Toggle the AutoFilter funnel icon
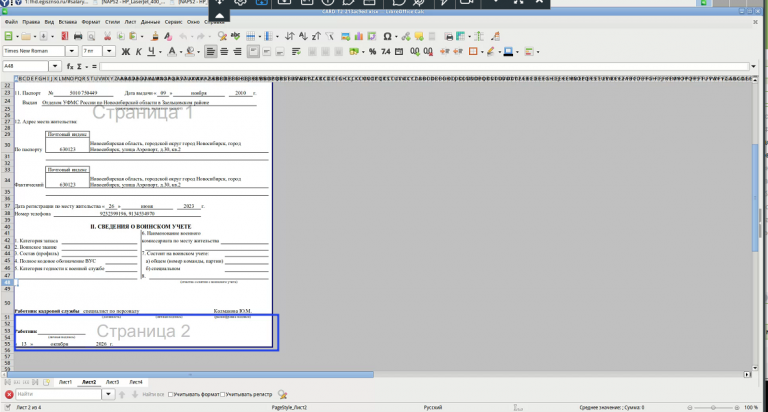 [x=330, y=36]
